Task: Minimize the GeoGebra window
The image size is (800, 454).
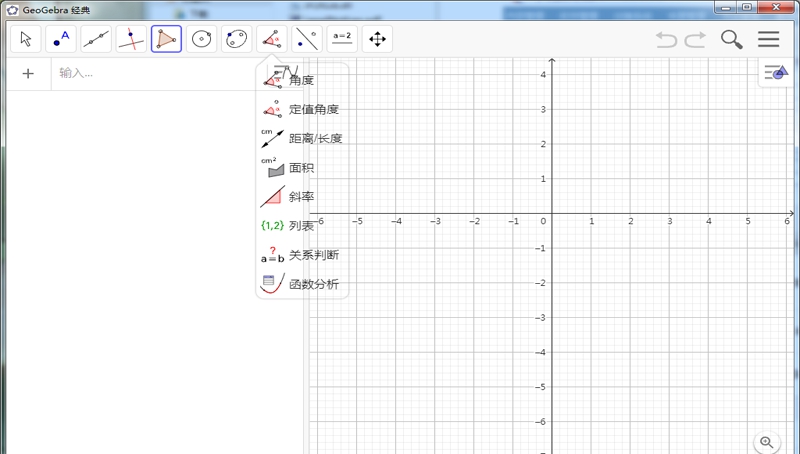Action: click(726, 7)
